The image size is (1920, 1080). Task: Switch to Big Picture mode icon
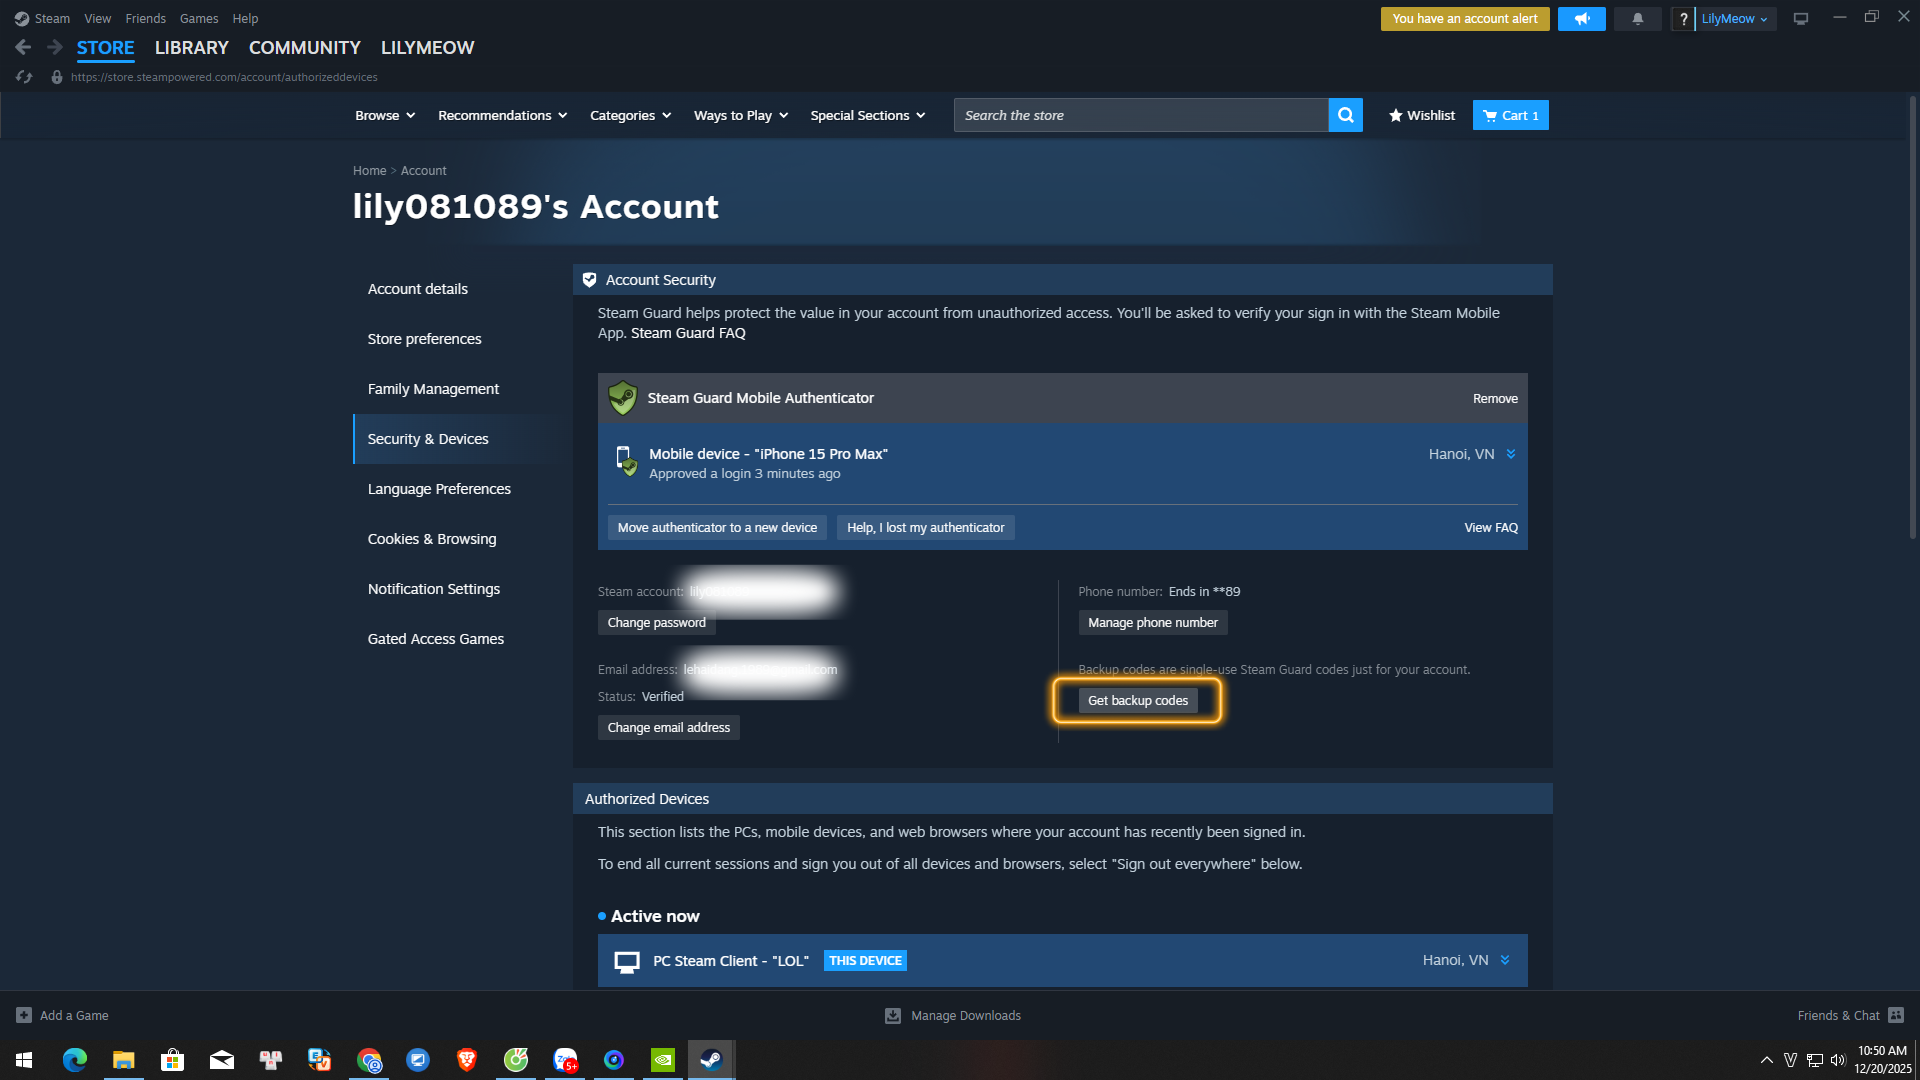coord(1800,19)
